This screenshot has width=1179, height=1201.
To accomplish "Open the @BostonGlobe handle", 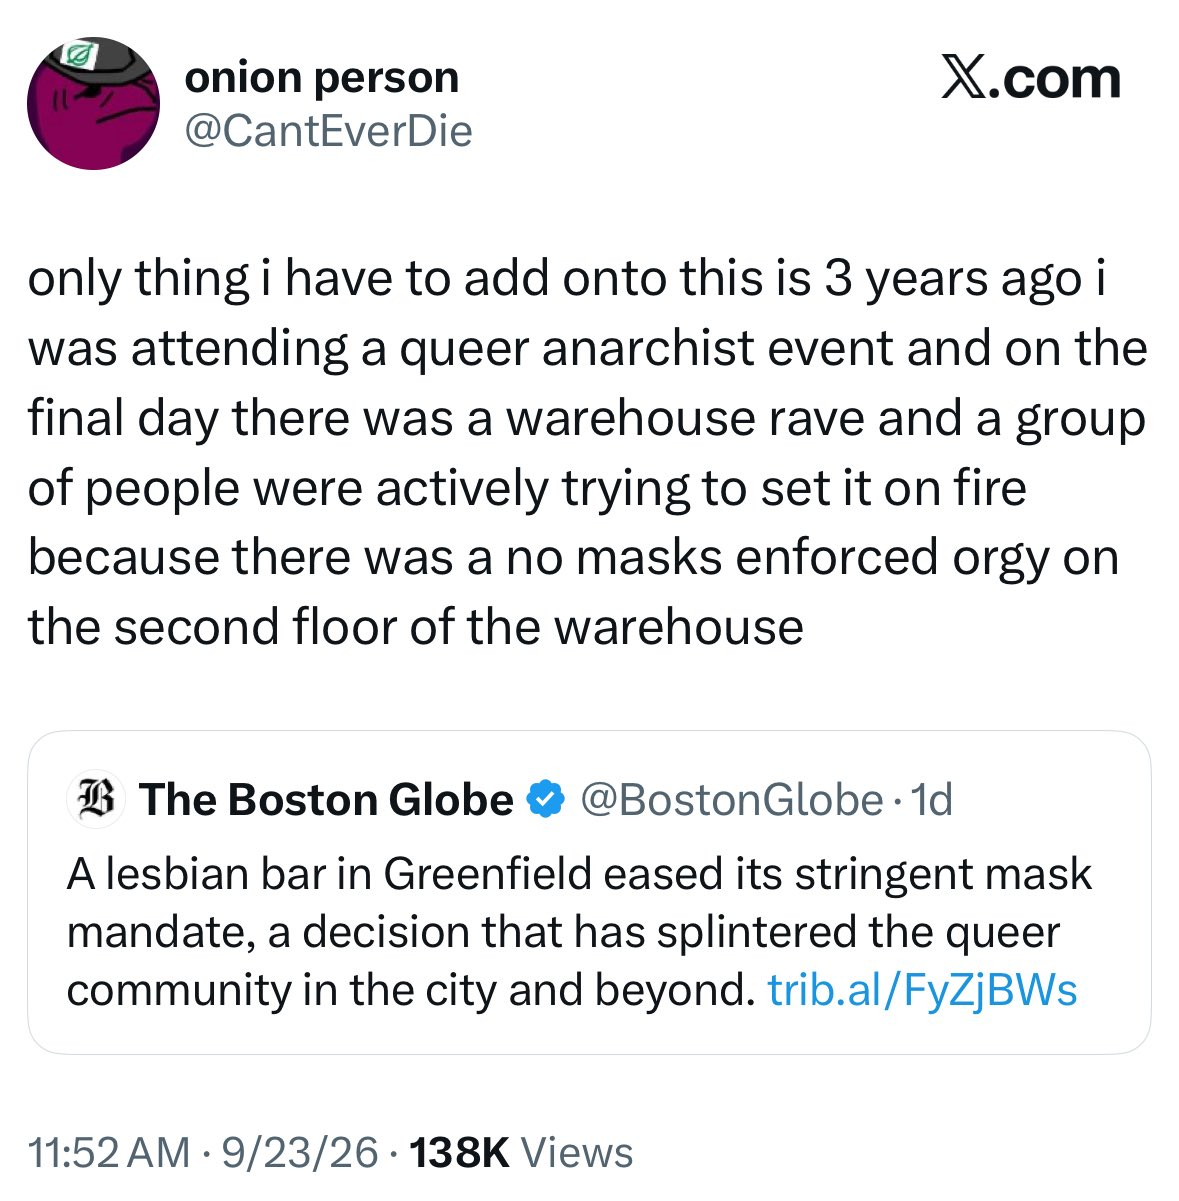I will click(x=732, y=799).
